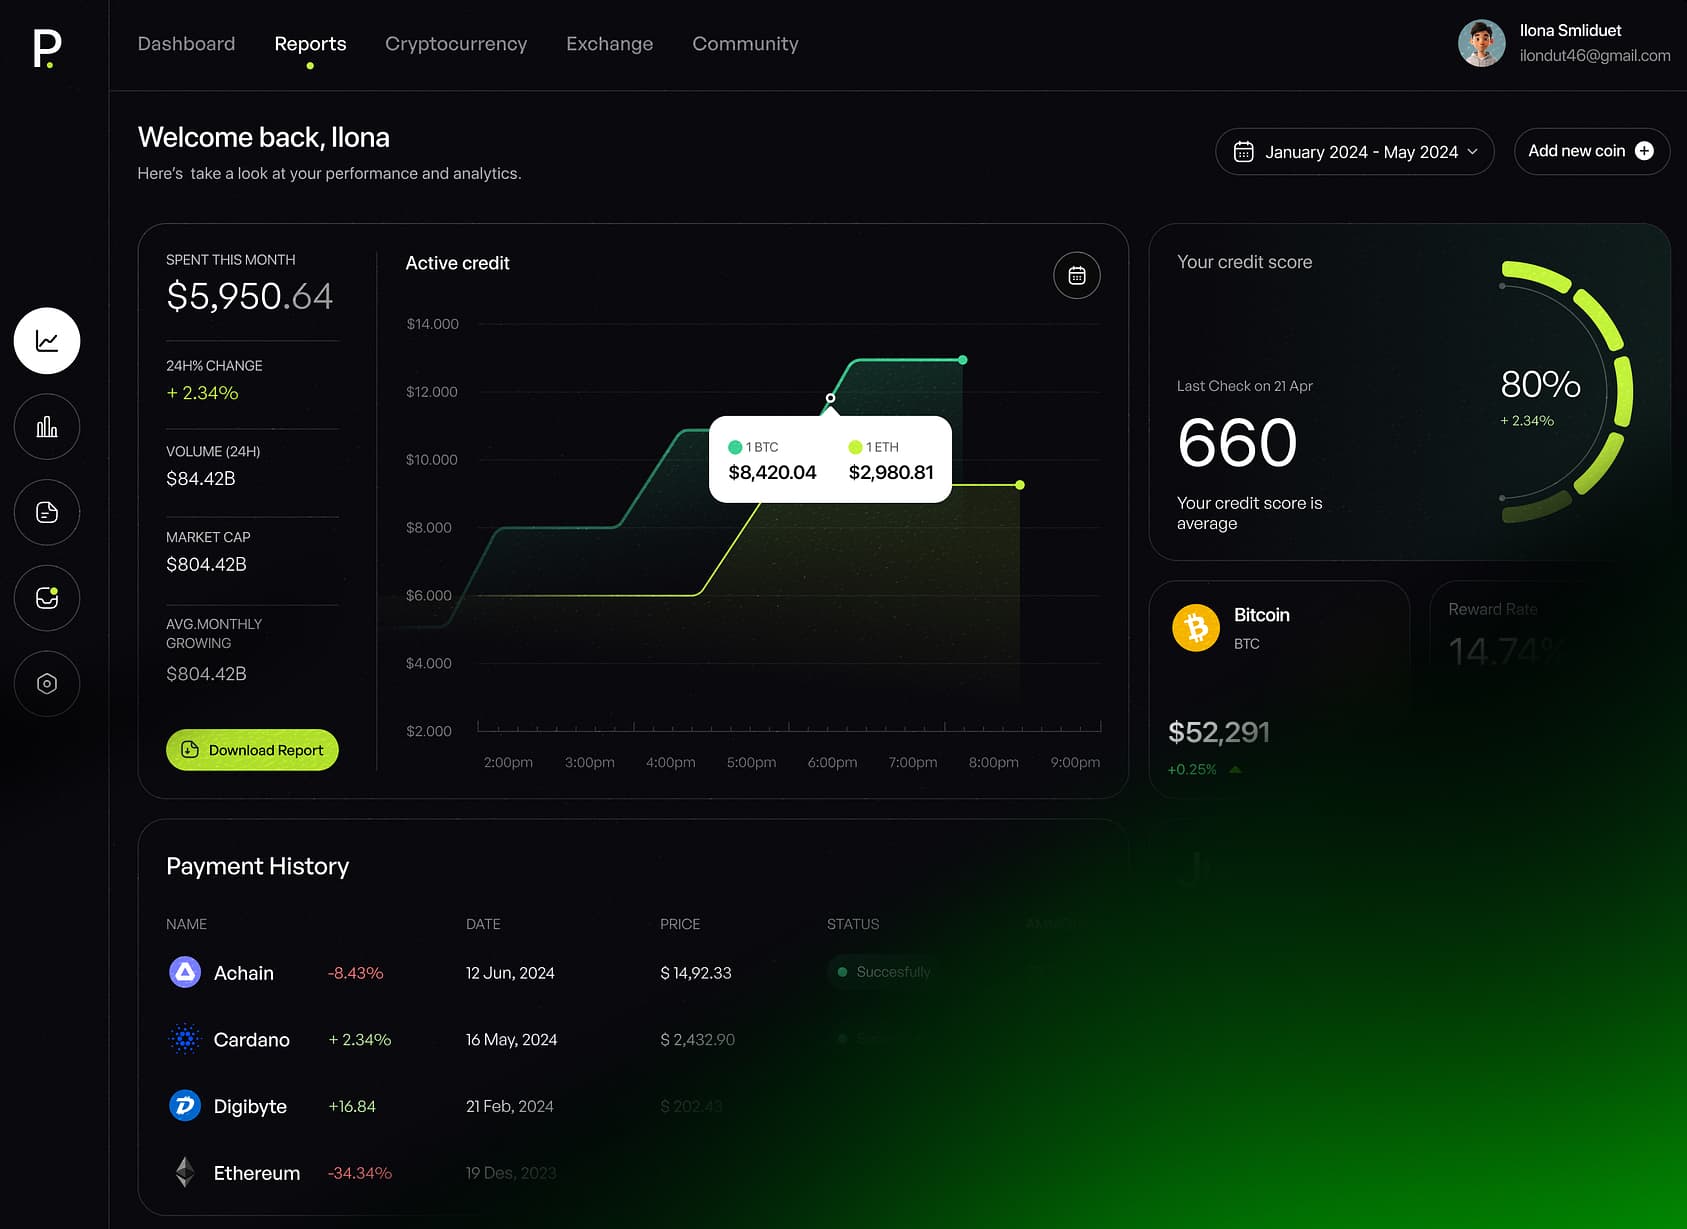Open the inbox icon with green notification dot
This screenshot has height=1229, width=1687.
click(46, 598)
